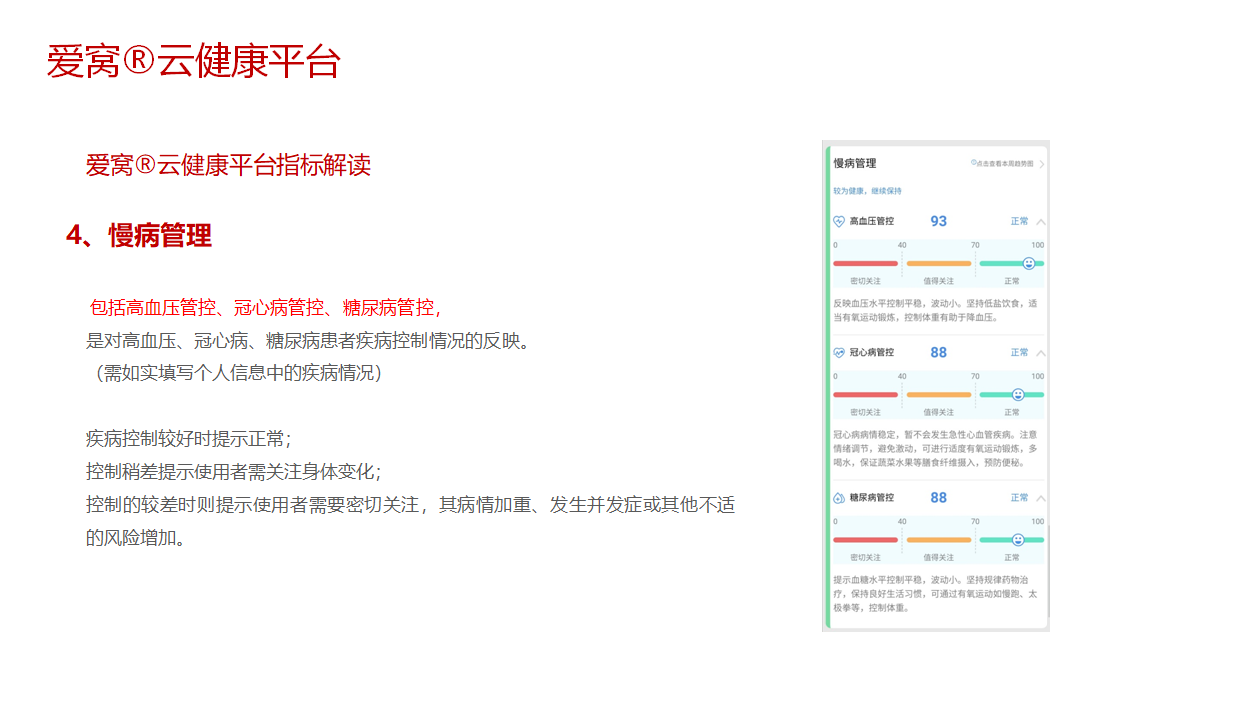Click the 反映血压水平控制平稳 description paragraph

tap(935, 310)
